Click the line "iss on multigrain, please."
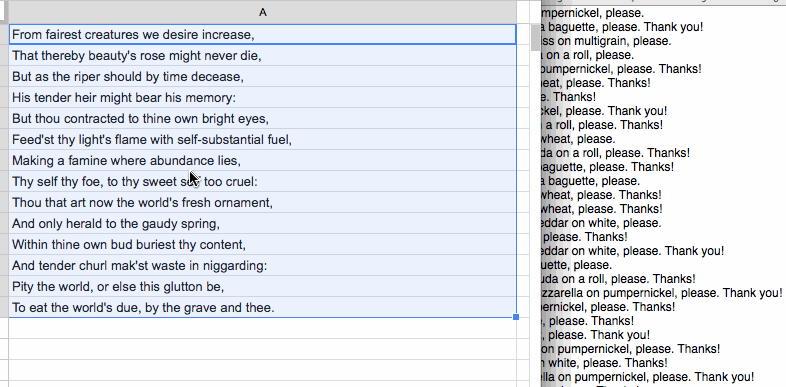Viewport: 786px width, 387px height. coord(607,41)
